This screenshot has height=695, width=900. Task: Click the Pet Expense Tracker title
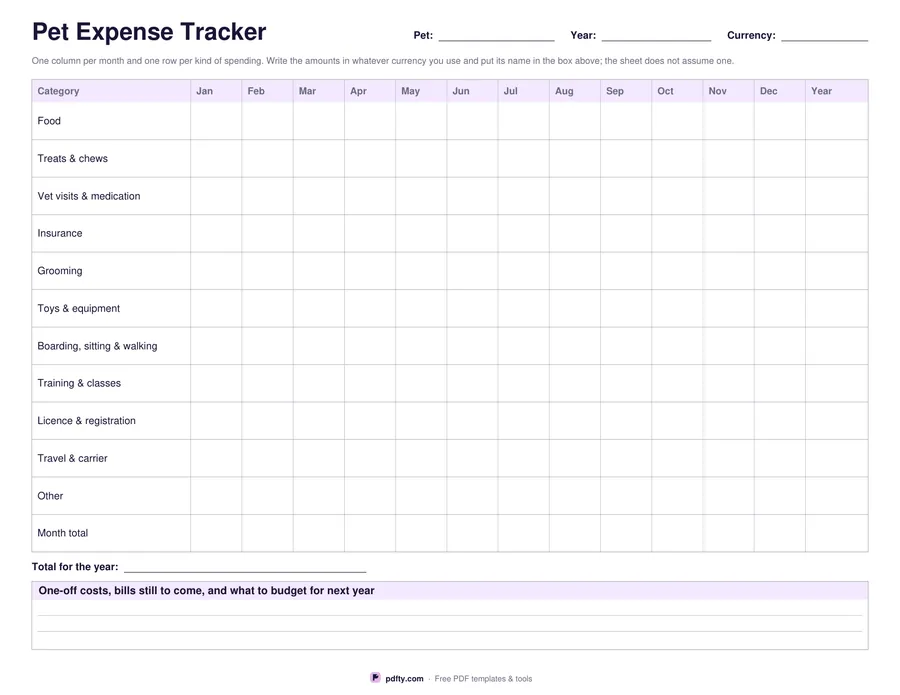click(149, 32)
